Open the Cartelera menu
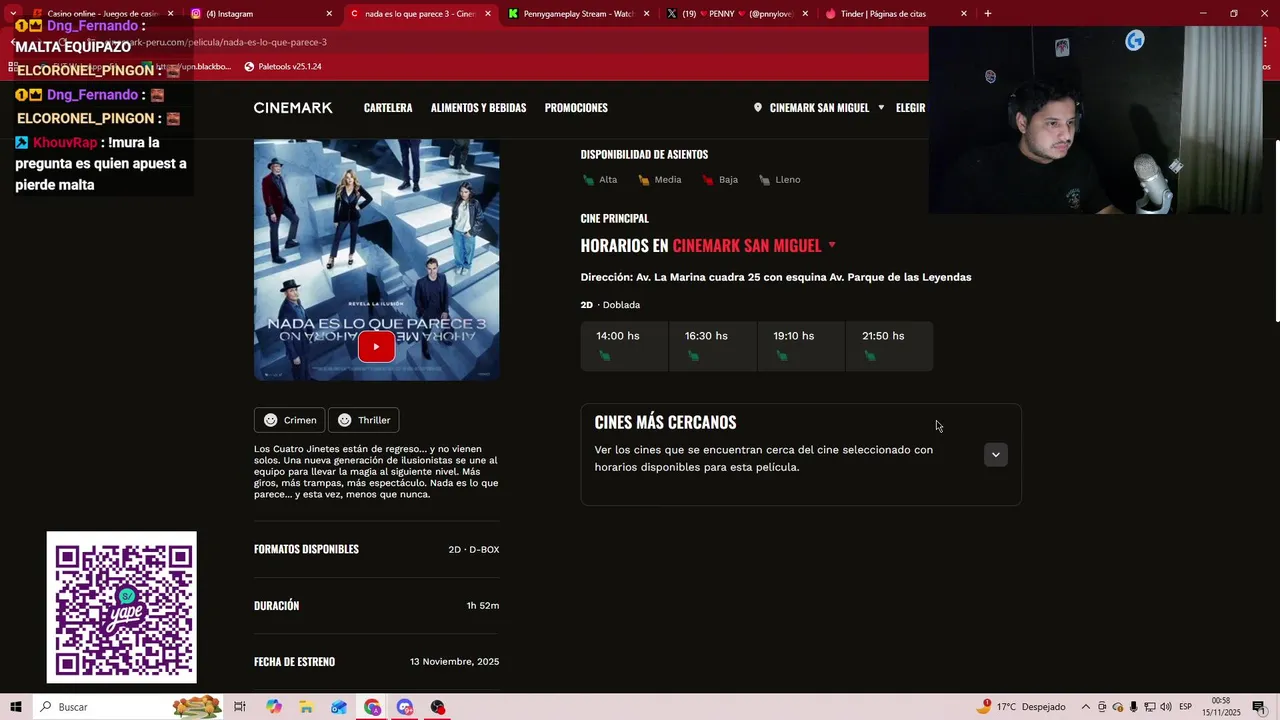 [x=388, y=108]
